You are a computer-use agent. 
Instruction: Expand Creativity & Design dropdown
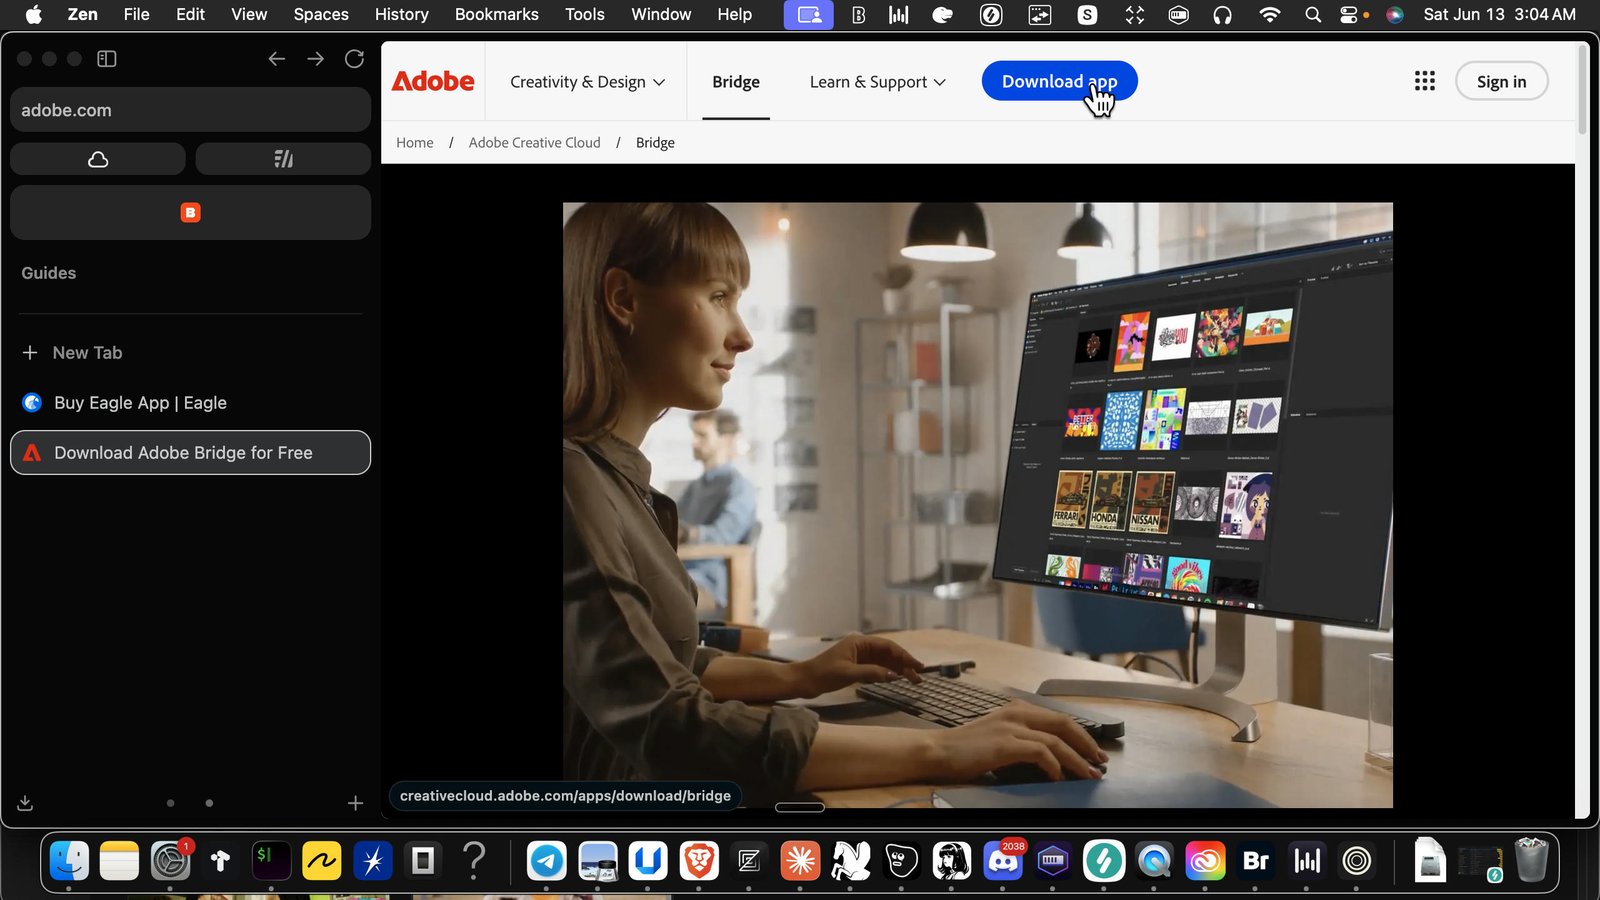(587, 82)
